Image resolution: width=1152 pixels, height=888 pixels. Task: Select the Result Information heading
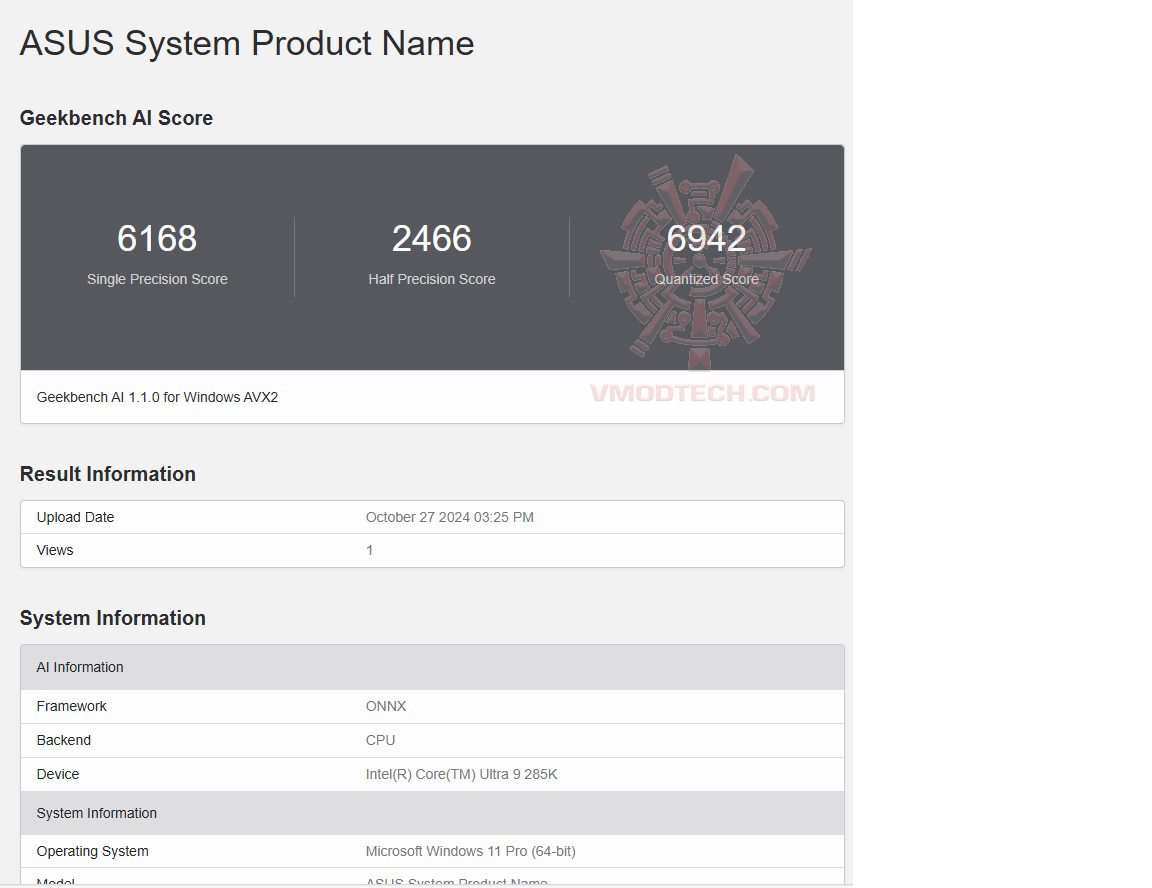tap(108, 474)
